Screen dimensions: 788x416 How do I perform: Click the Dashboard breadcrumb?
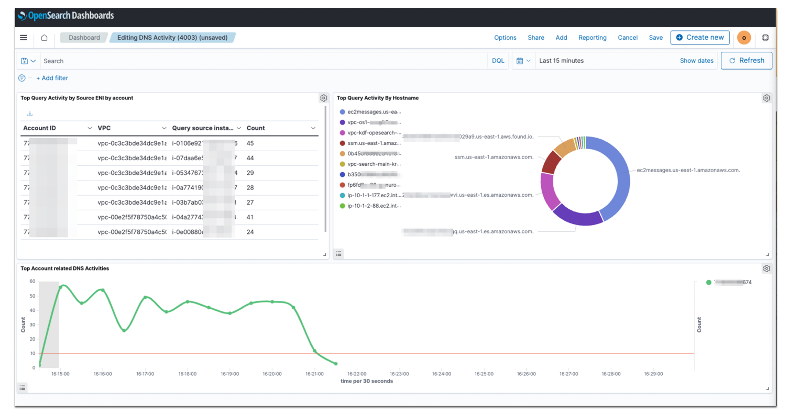tap(84, 38)
